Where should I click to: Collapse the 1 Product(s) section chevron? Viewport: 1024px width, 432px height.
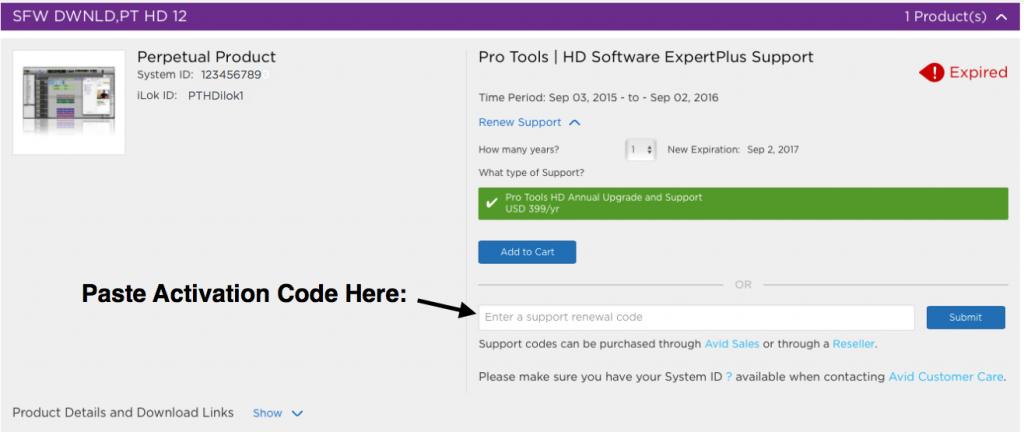[1001, 17]
